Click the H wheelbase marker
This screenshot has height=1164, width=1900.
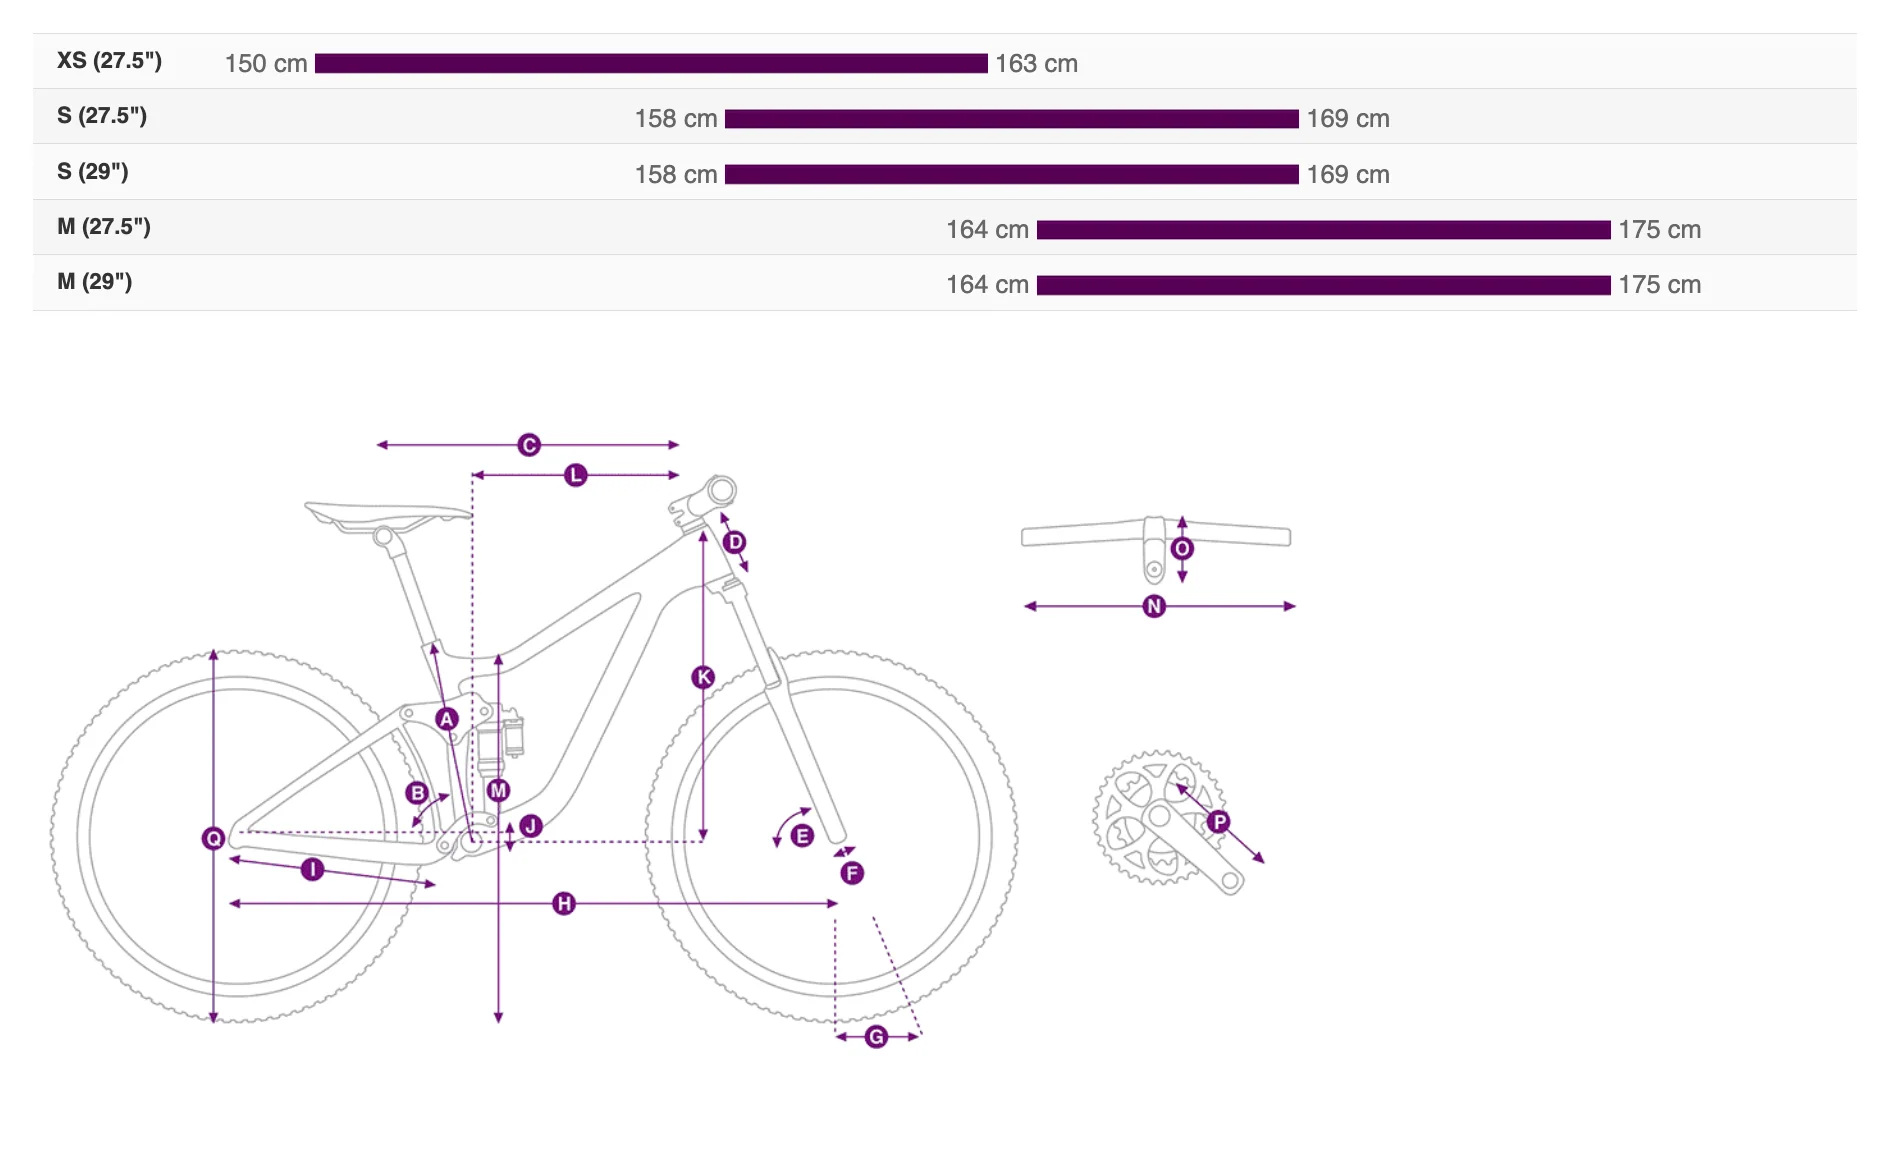[x=564, y=904]
